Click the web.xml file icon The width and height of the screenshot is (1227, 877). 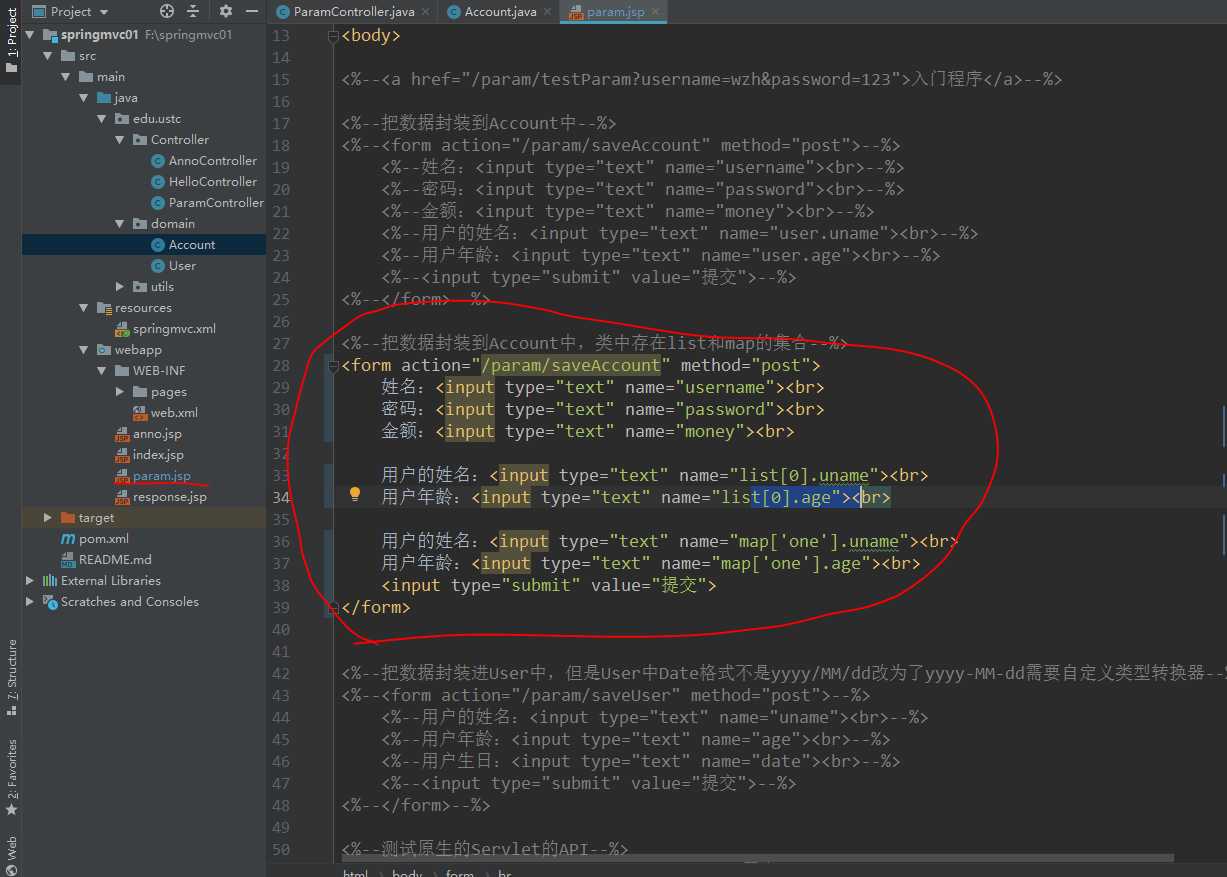point(140,413)
